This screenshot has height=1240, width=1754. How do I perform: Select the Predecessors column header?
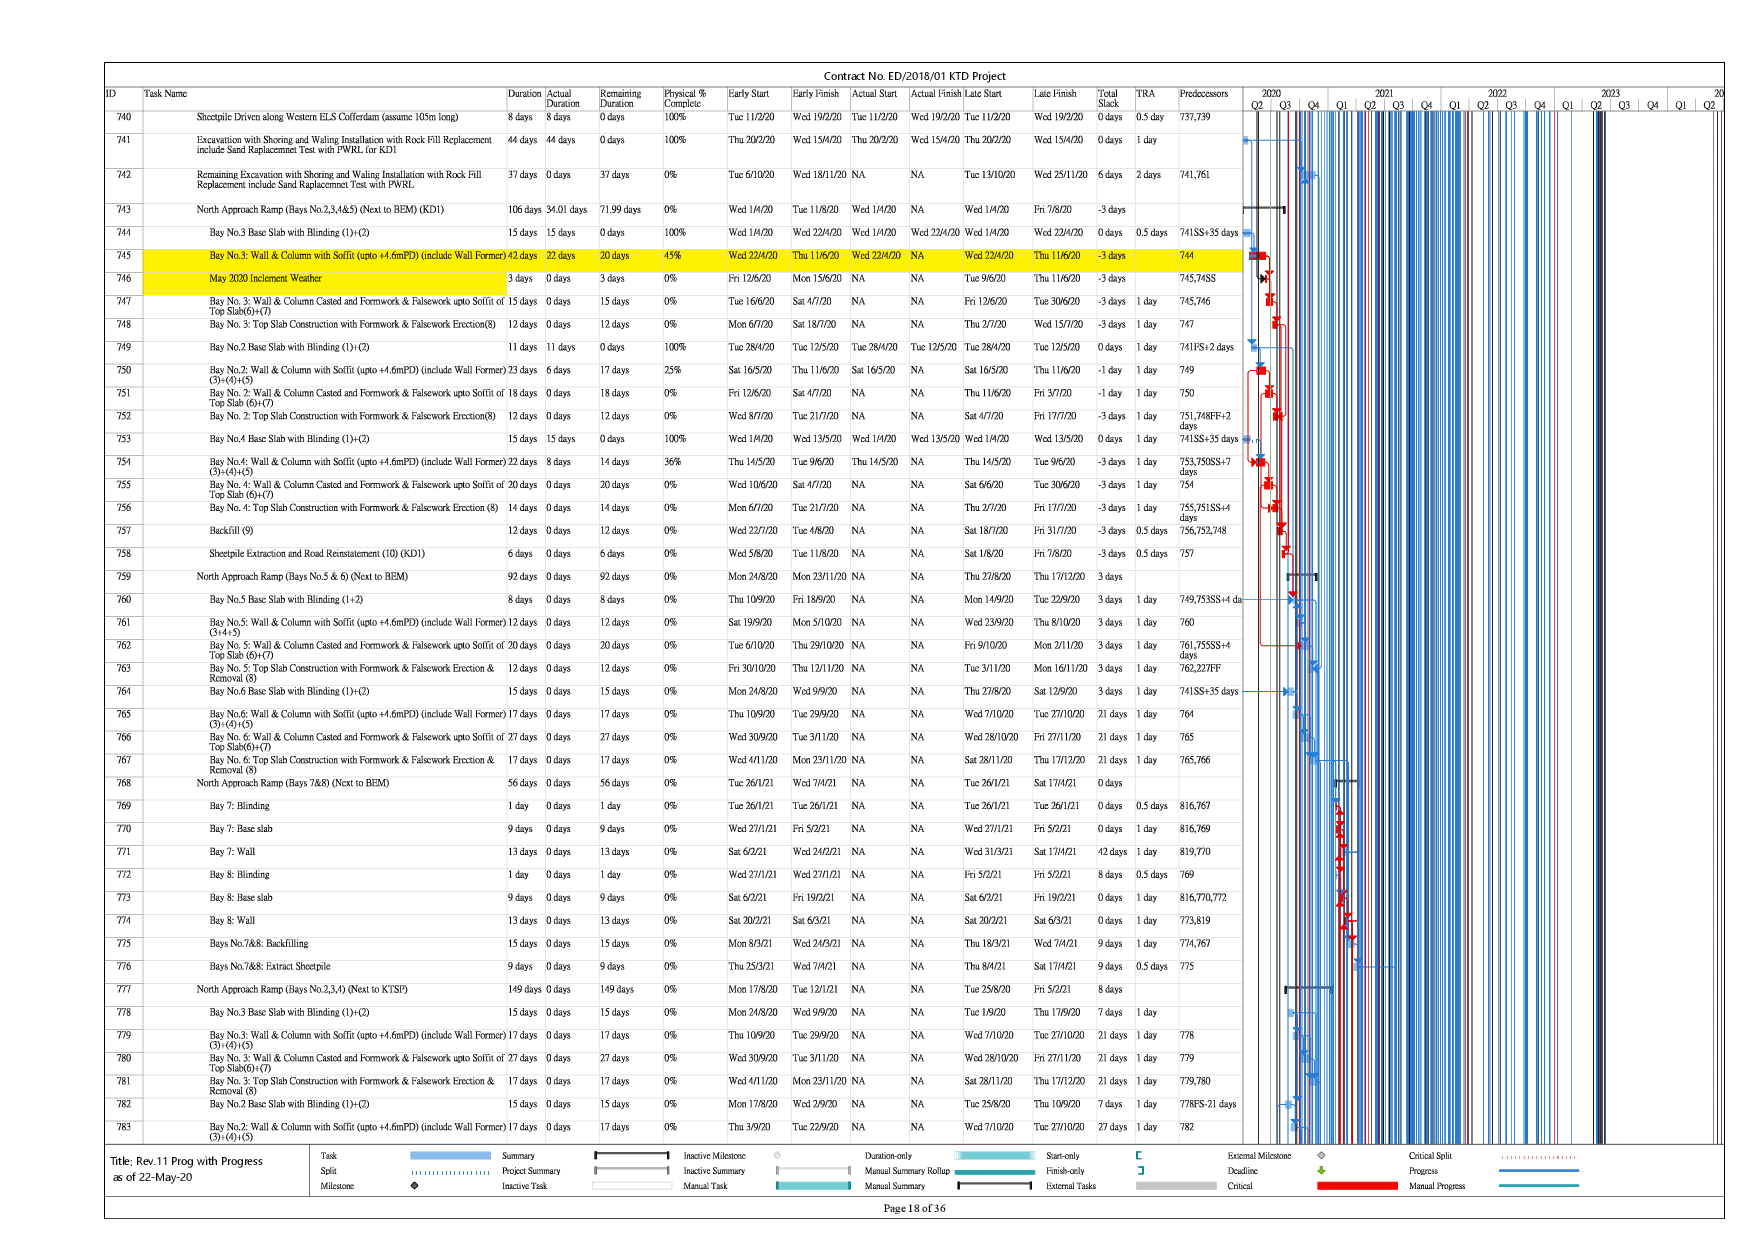[1203, 94]
